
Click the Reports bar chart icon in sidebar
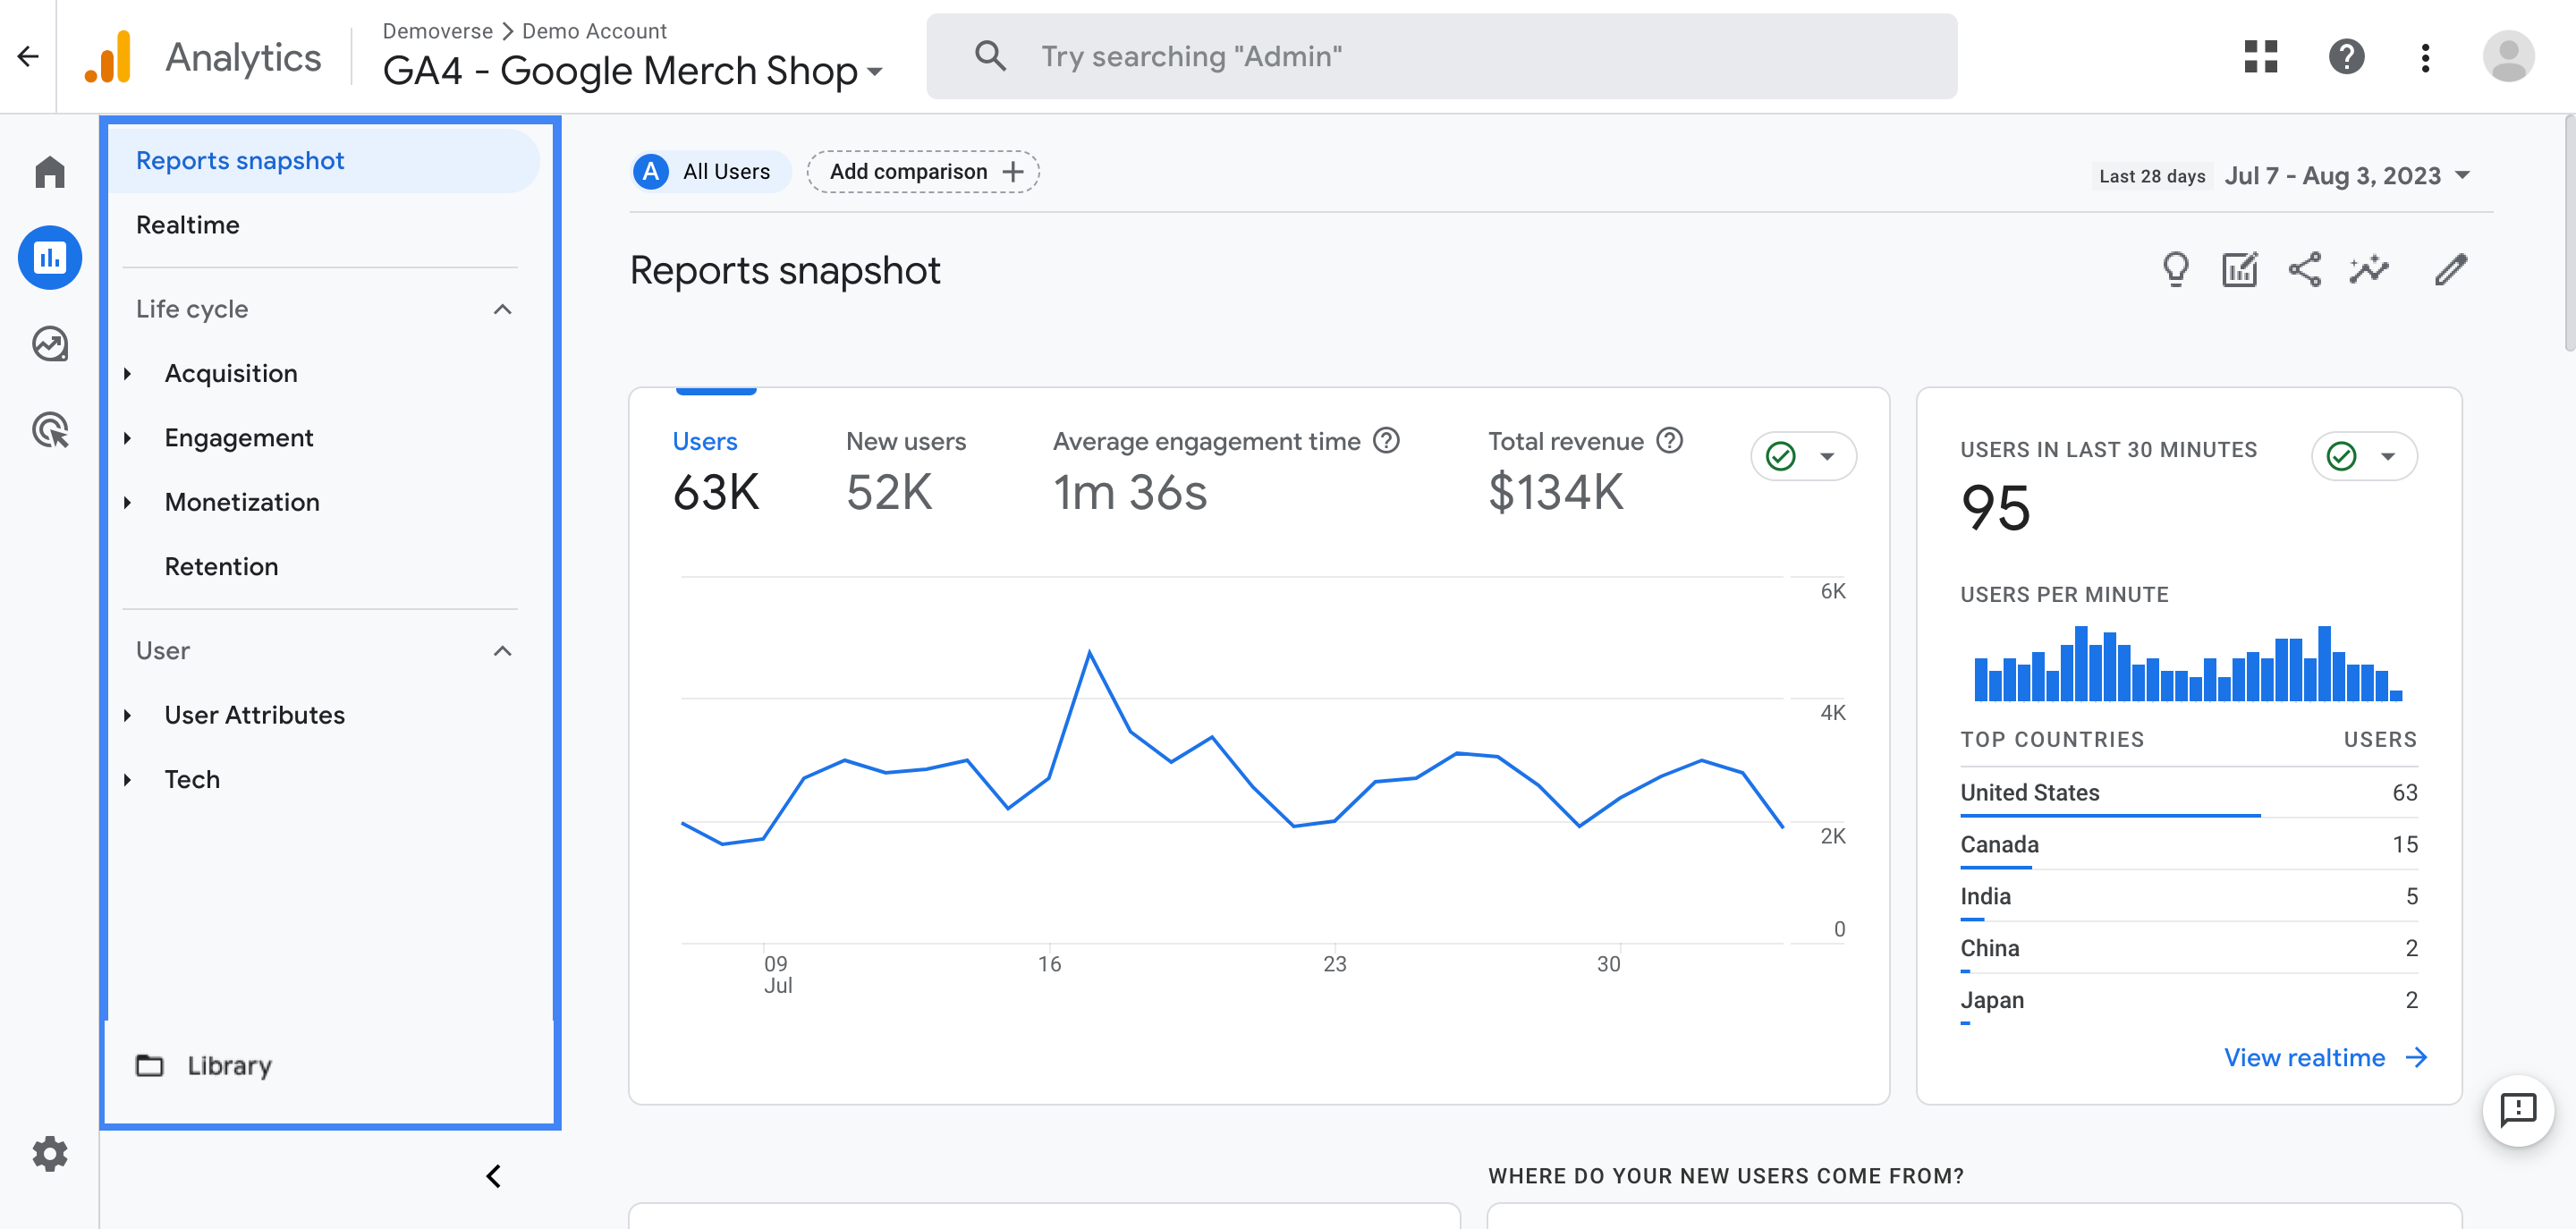(x=49, y=255)
